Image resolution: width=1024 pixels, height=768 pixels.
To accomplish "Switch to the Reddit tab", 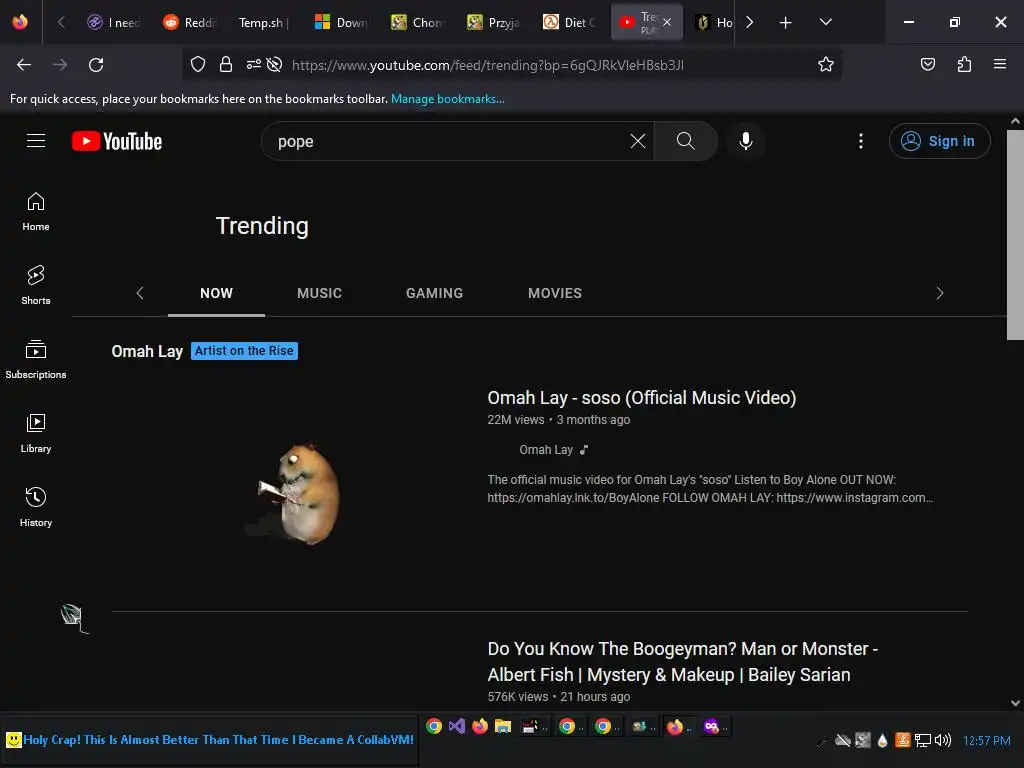I will point(189,22).
